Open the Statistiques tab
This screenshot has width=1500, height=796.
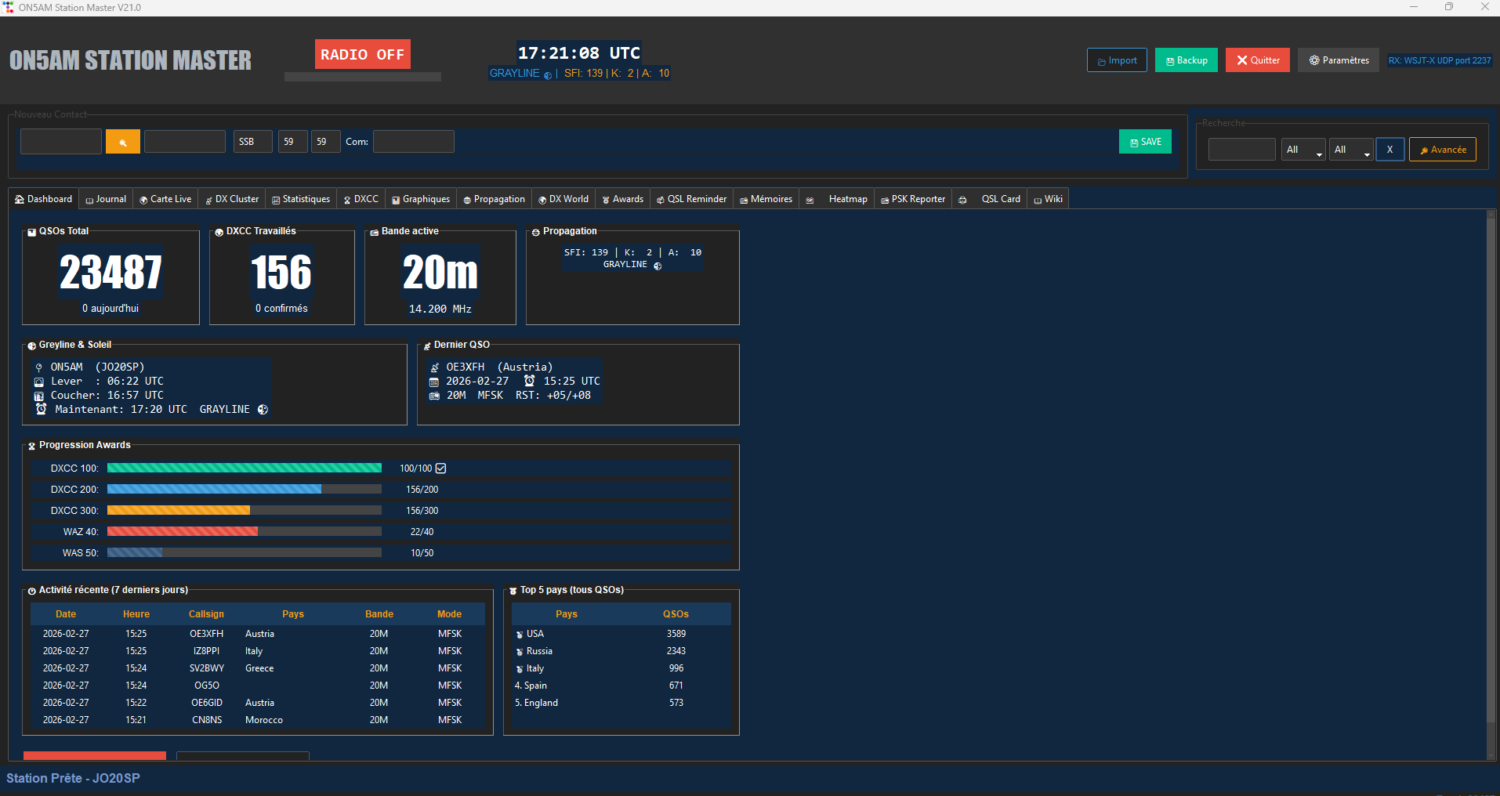click(x=300, y=199)
